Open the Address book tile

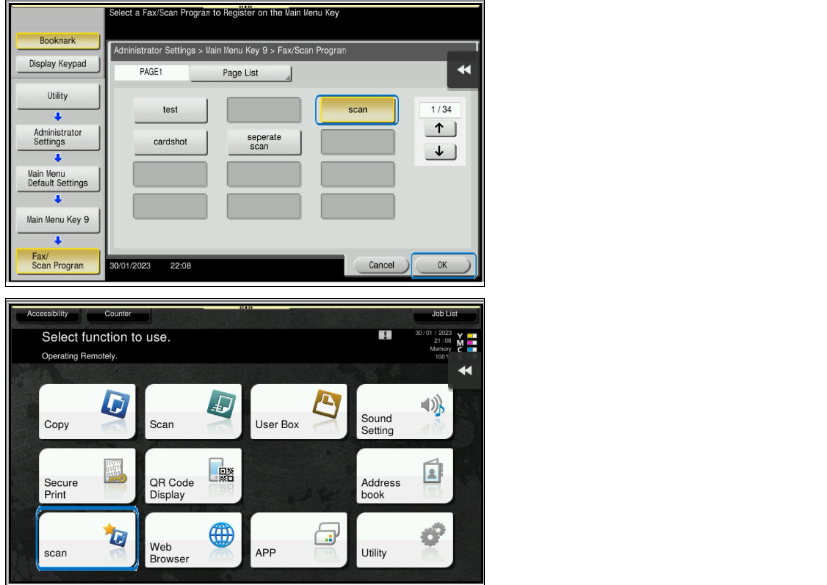click(x=405, y=476)
